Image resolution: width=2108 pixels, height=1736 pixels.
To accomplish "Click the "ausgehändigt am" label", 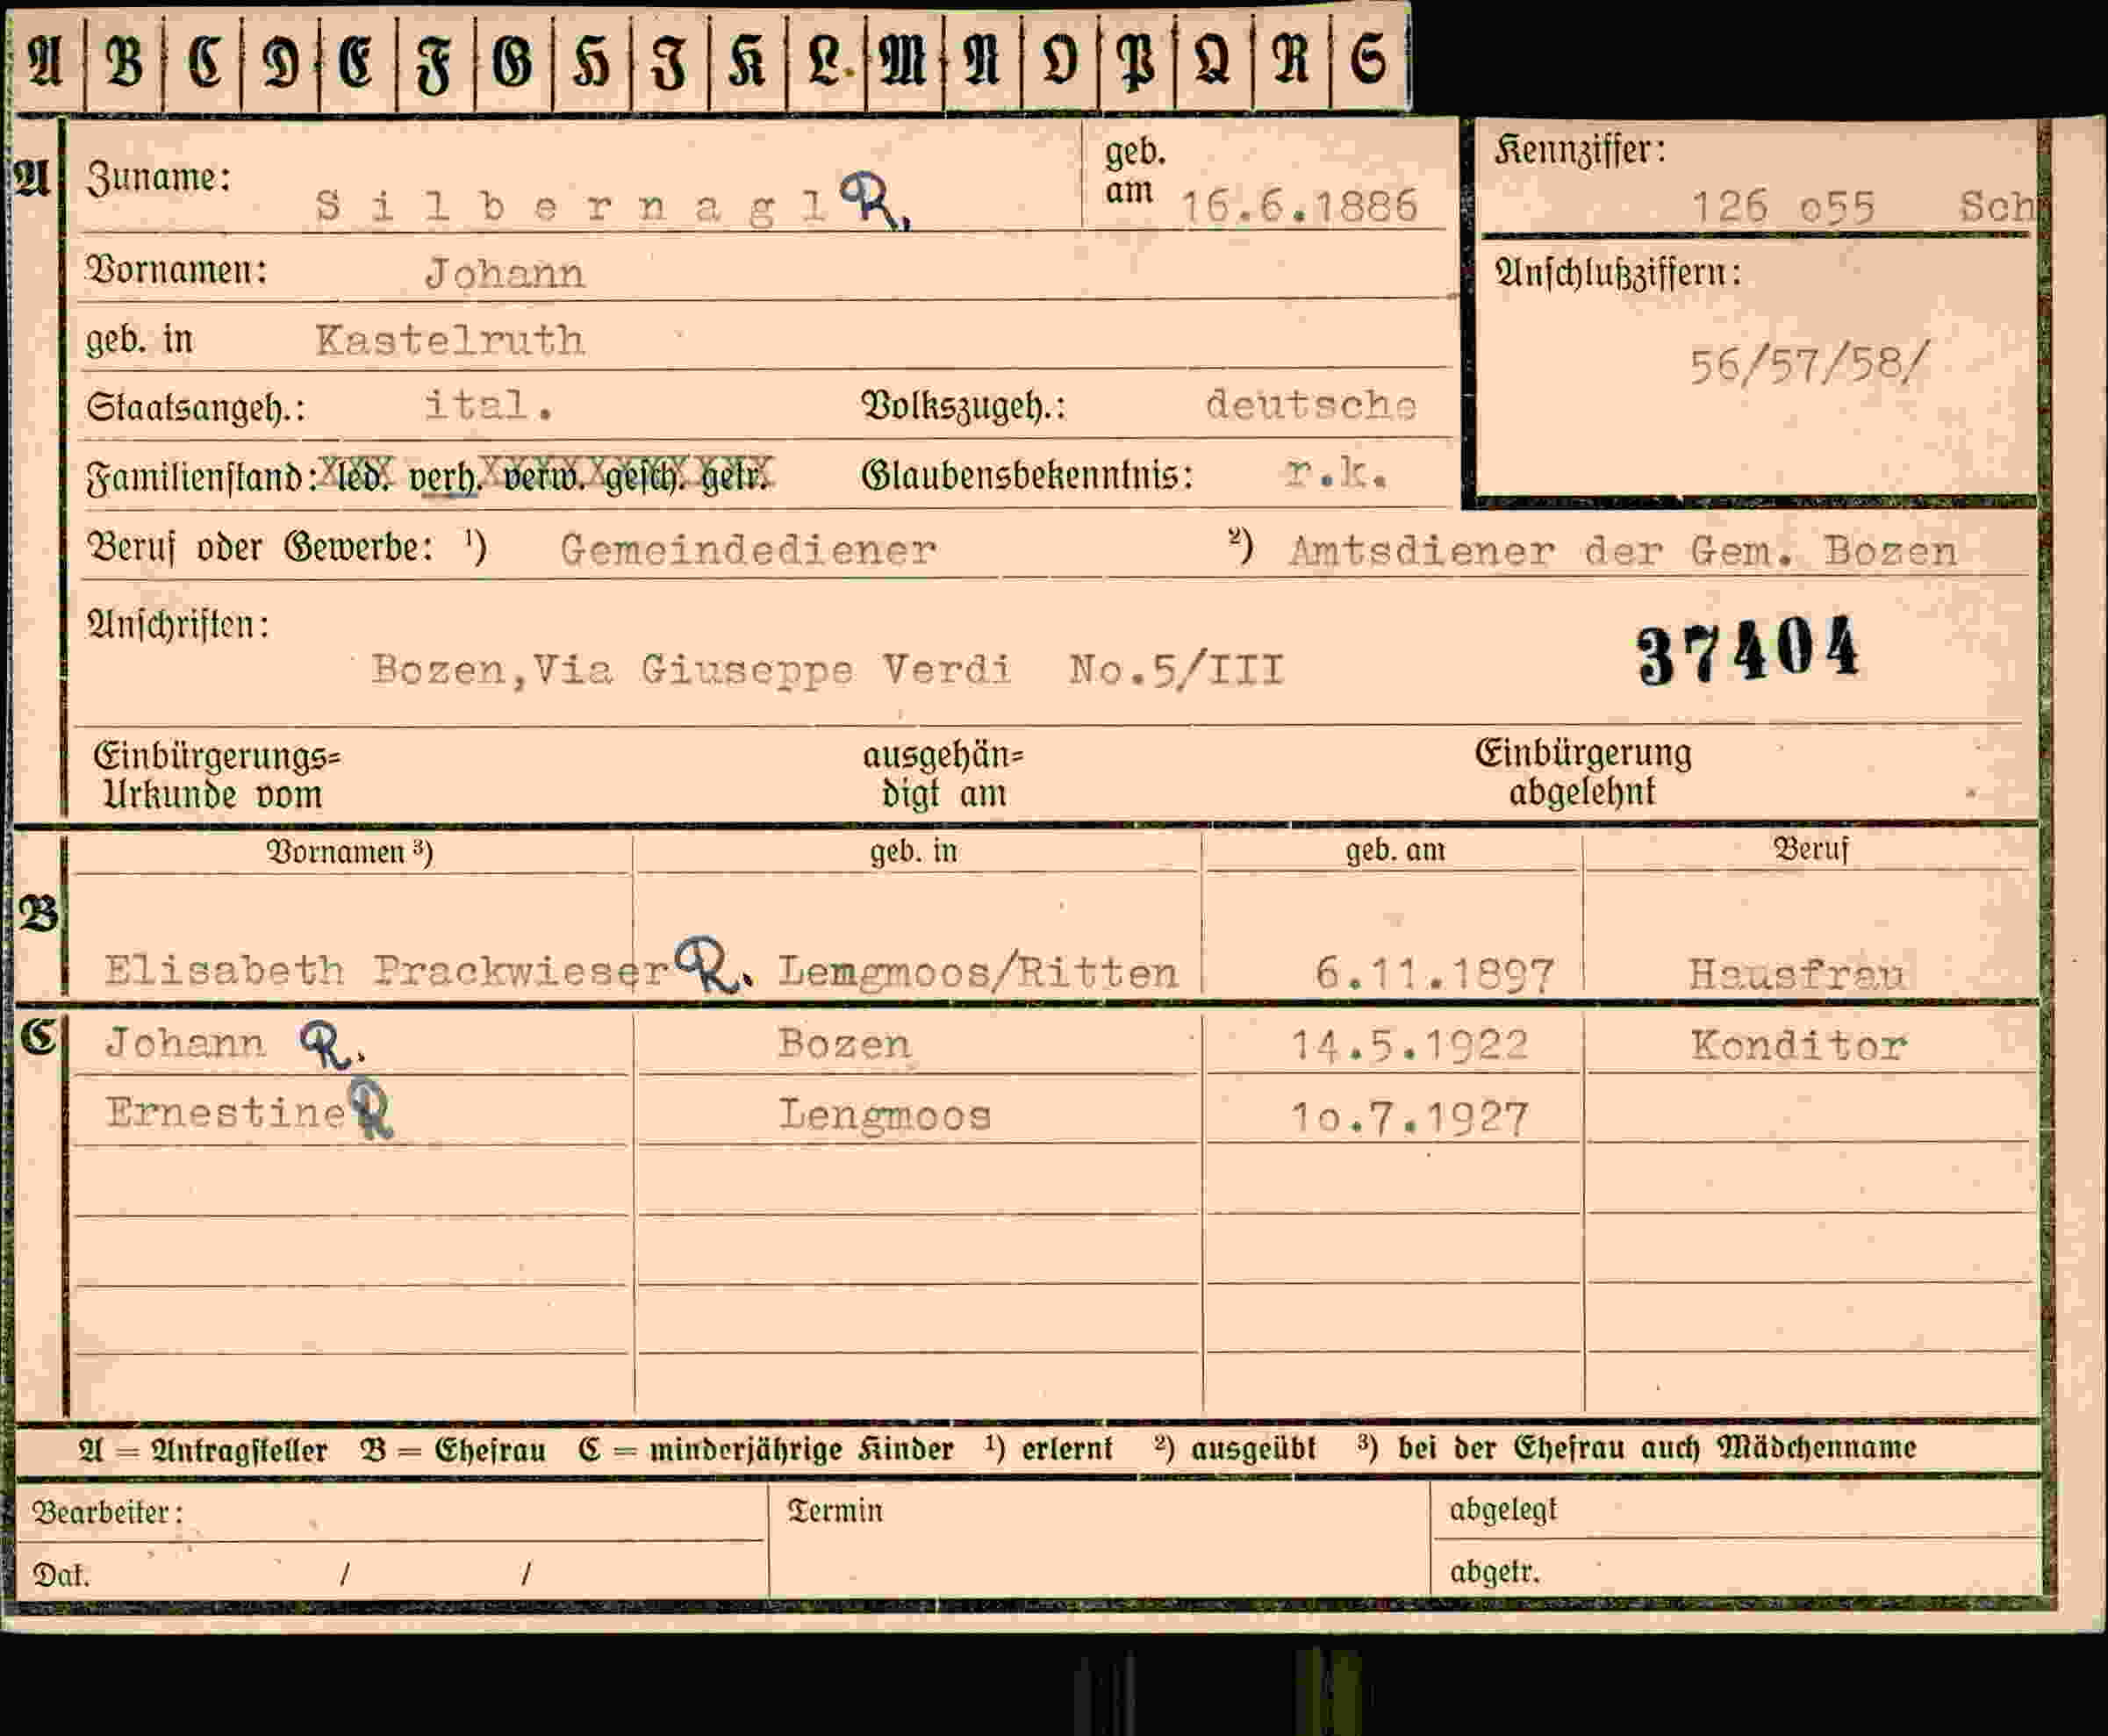I will [x=944, y=775].
